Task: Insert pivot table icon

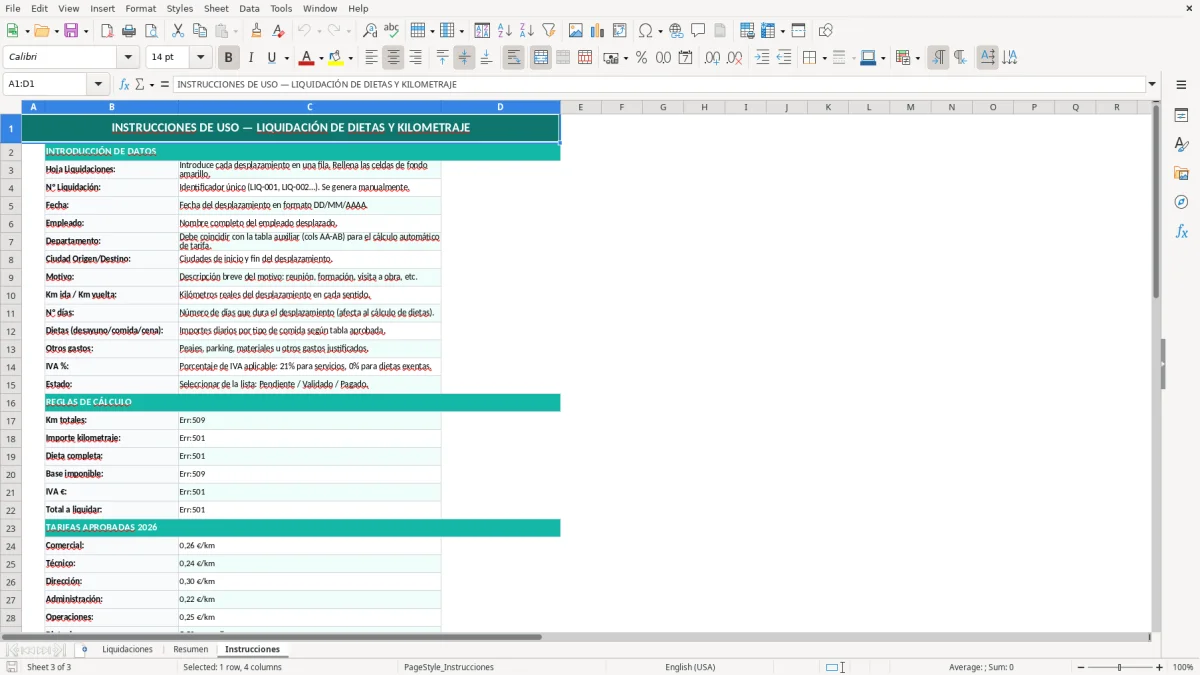Action: (620, 31)
